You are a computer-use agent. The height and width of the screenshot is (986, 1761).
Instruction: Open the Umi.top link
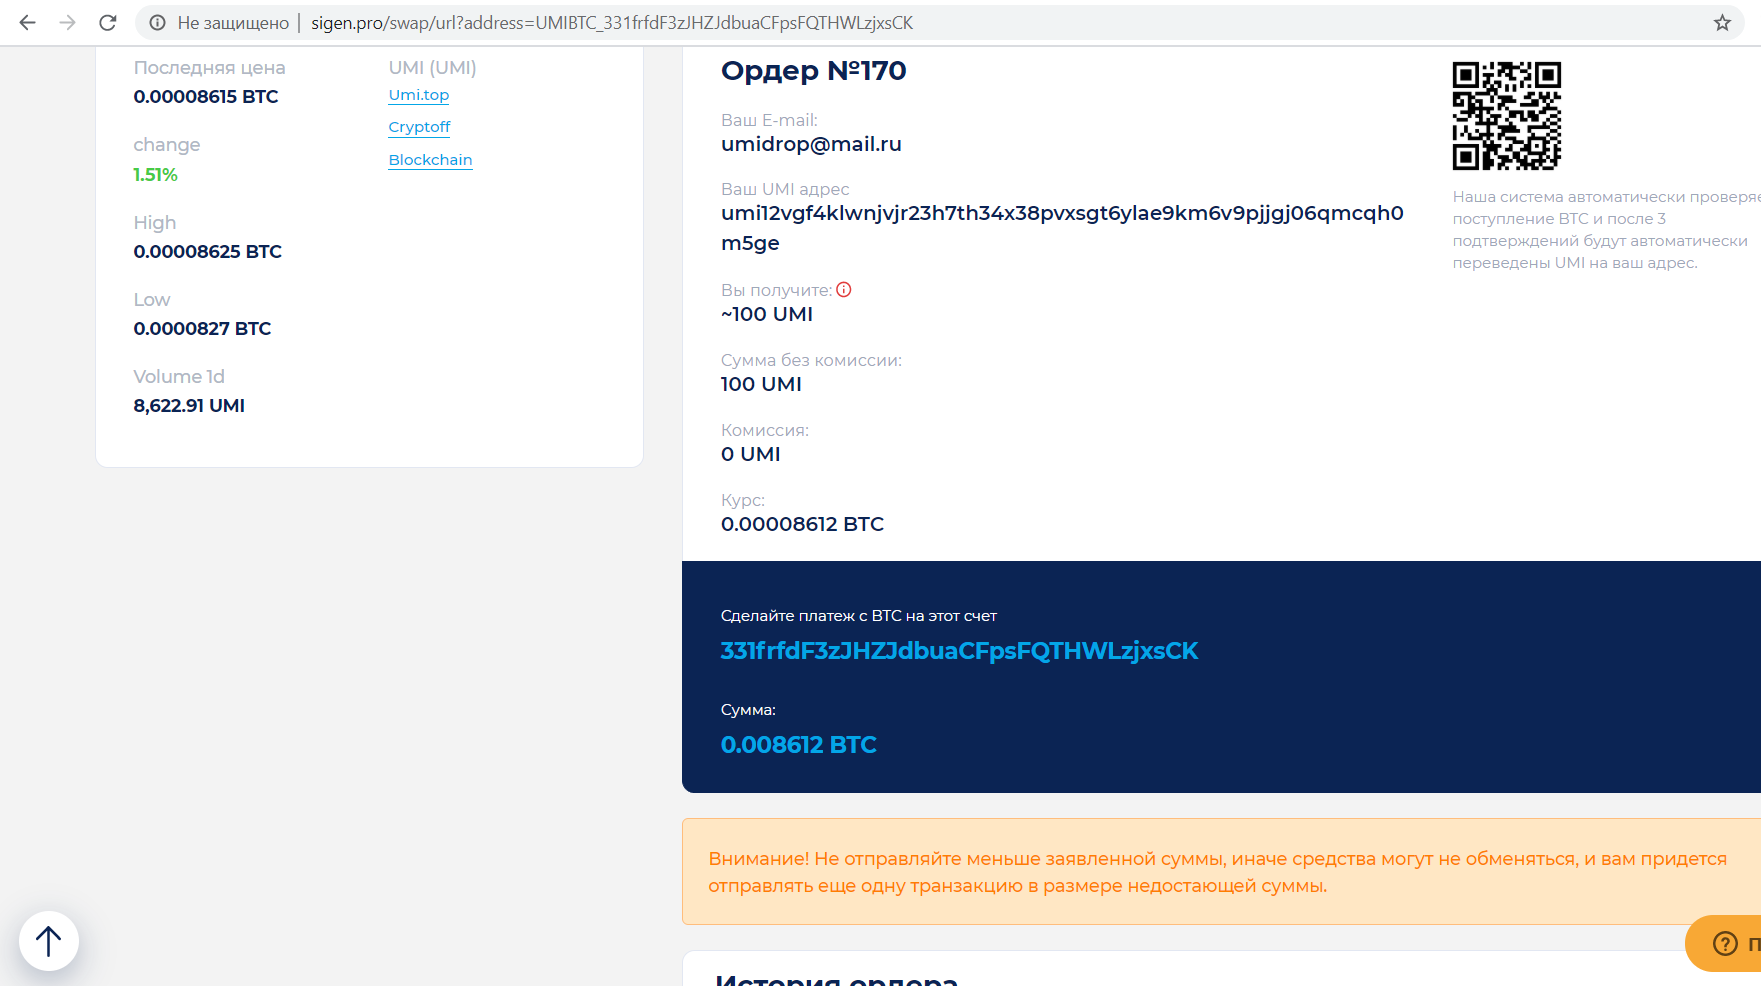coord(419,95)
